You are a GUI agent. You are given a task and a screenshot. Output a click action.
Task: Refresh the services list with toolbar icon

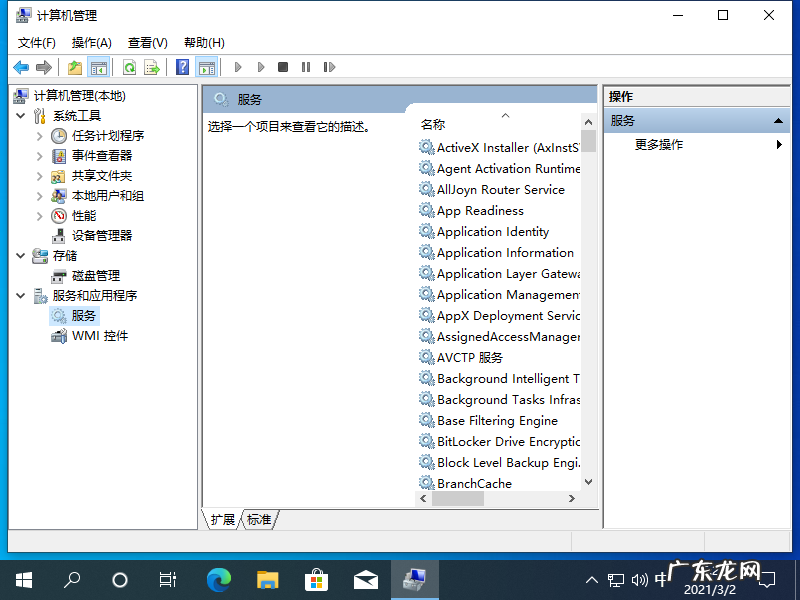(x=129, y=67)
